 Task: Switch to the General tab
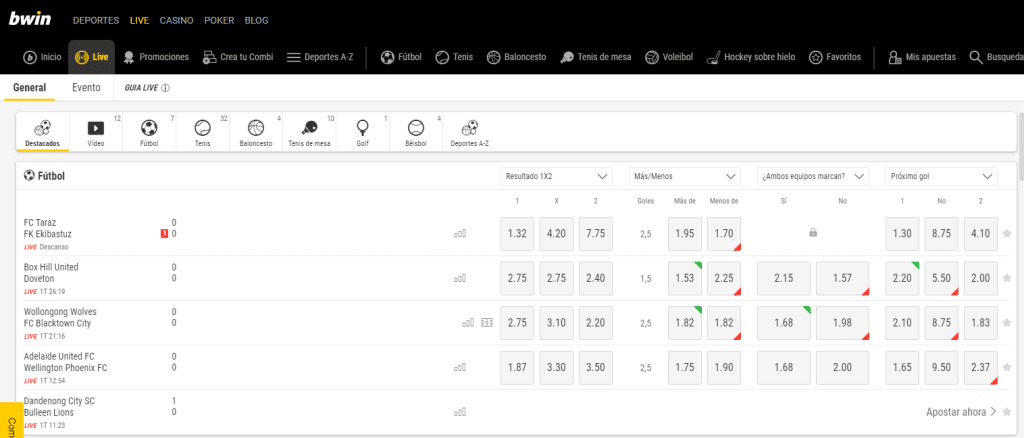click(x=29, y=87)
